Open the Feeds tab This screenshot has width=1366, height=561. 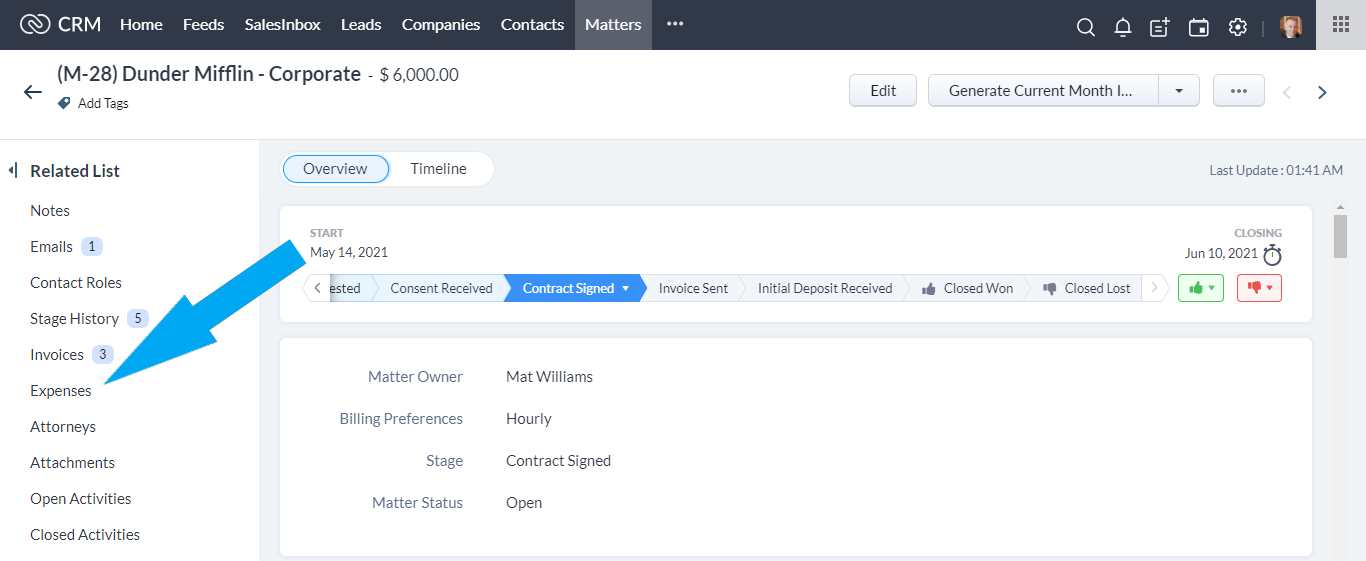click(x=203, y=24)
